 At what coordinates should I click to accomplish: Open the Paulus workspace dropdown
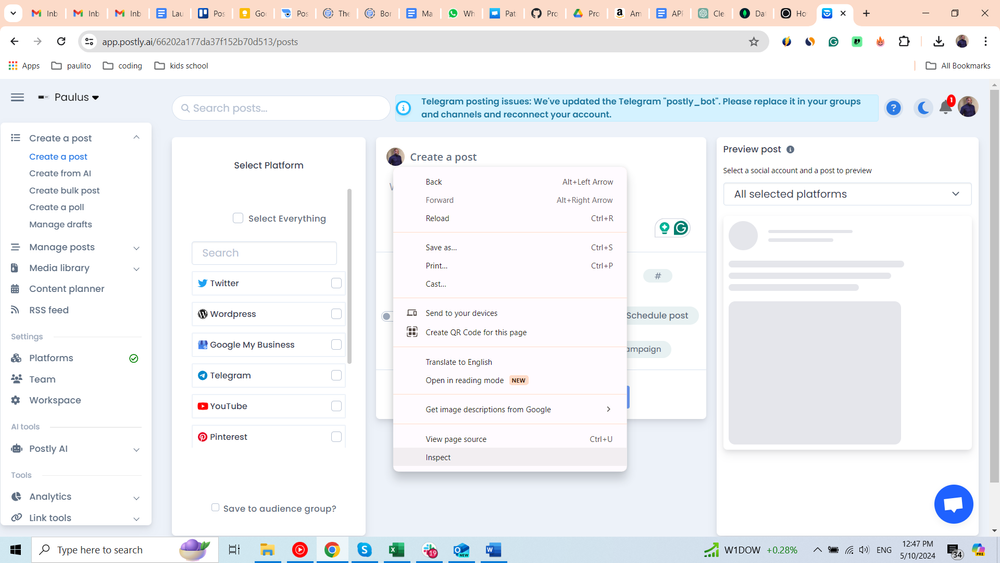(69, 97)
